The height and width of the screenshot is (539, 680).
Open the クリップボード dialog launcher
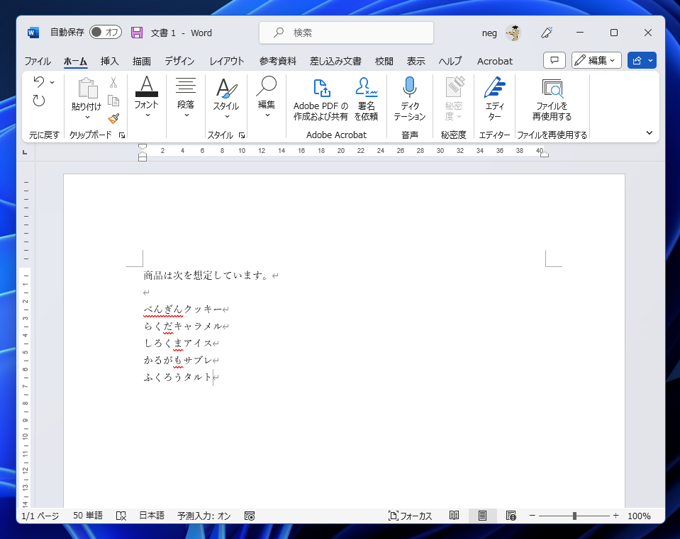coord(122,135)
